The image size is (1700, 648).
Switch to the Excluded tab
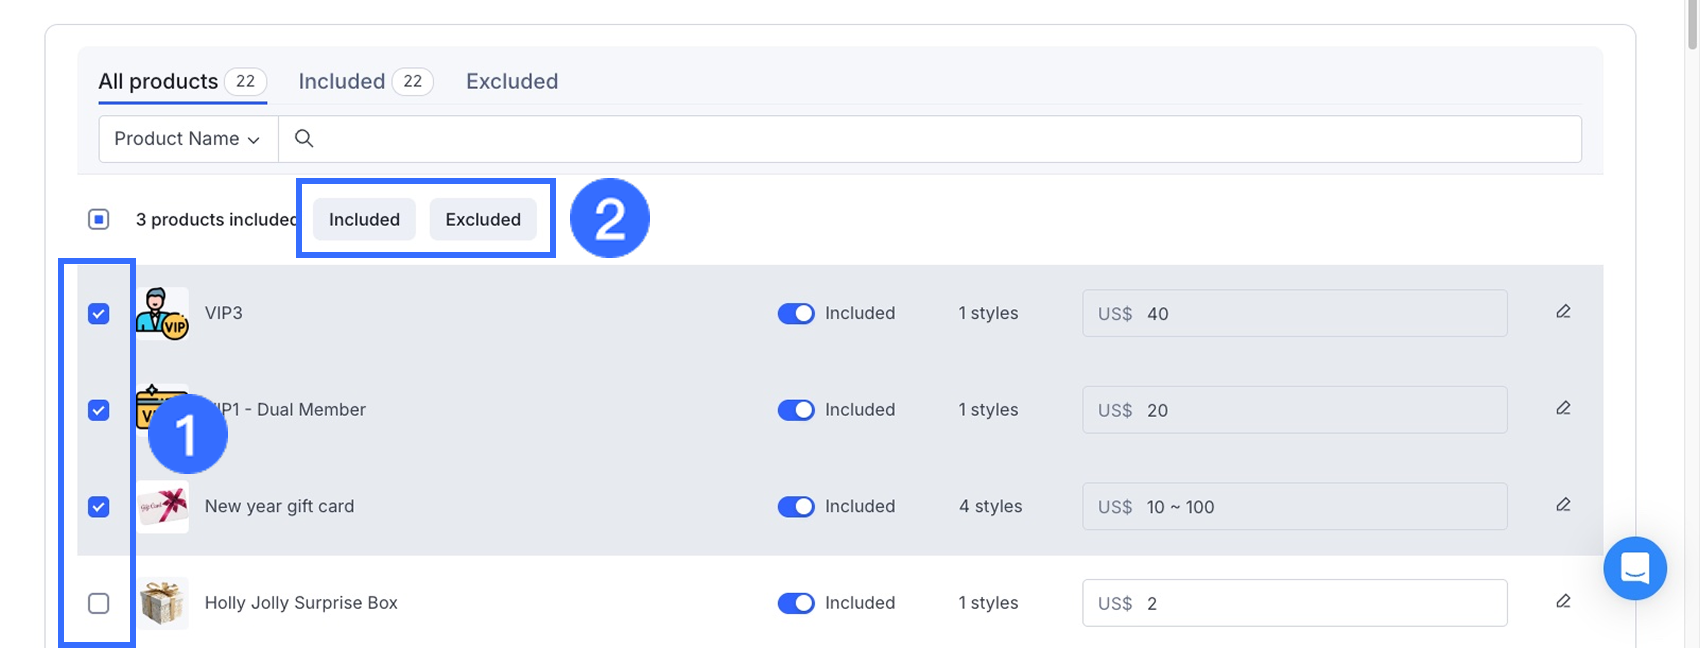(512, 82)
